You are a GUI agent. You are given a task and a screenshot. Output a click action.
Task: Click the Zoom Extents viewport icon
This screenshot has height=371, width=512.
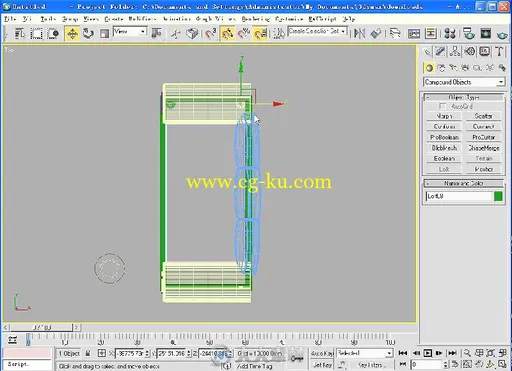click(490, 353)
